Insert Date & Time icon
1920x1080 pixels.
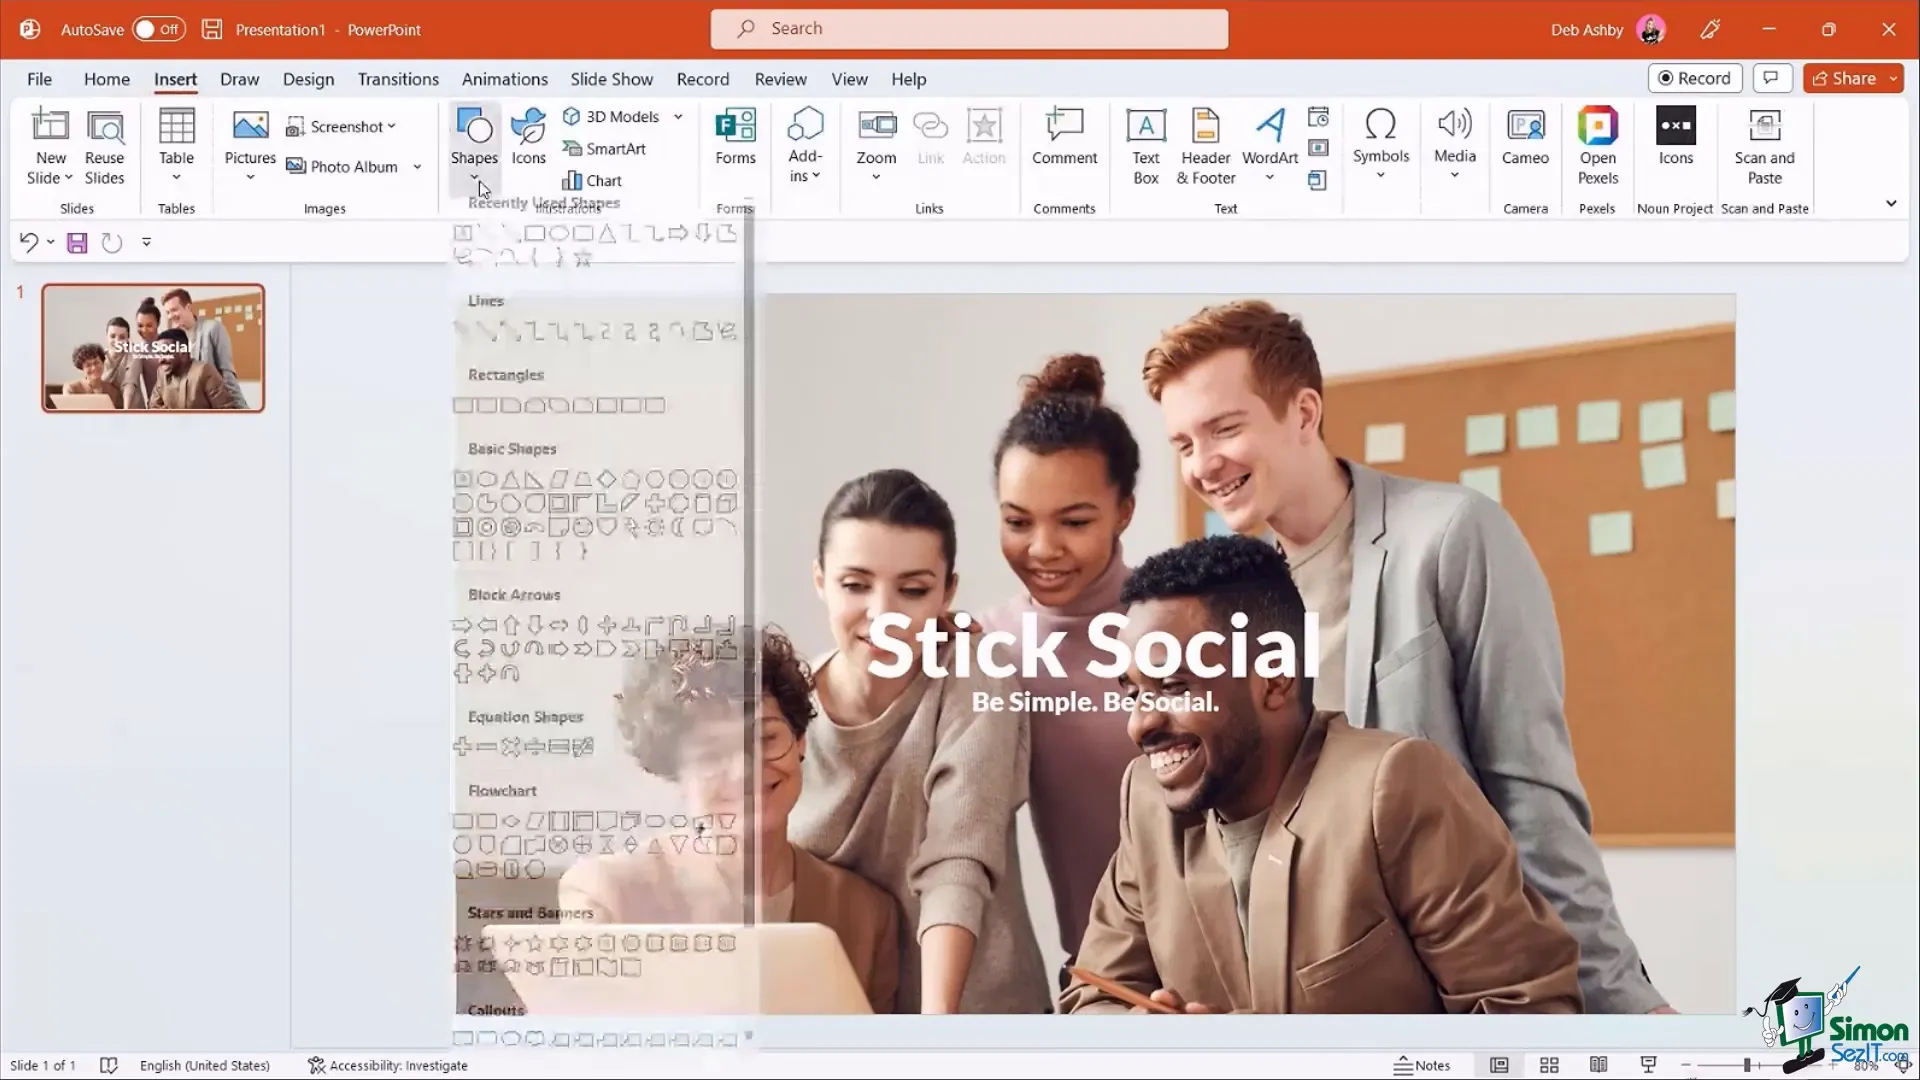1319,117
